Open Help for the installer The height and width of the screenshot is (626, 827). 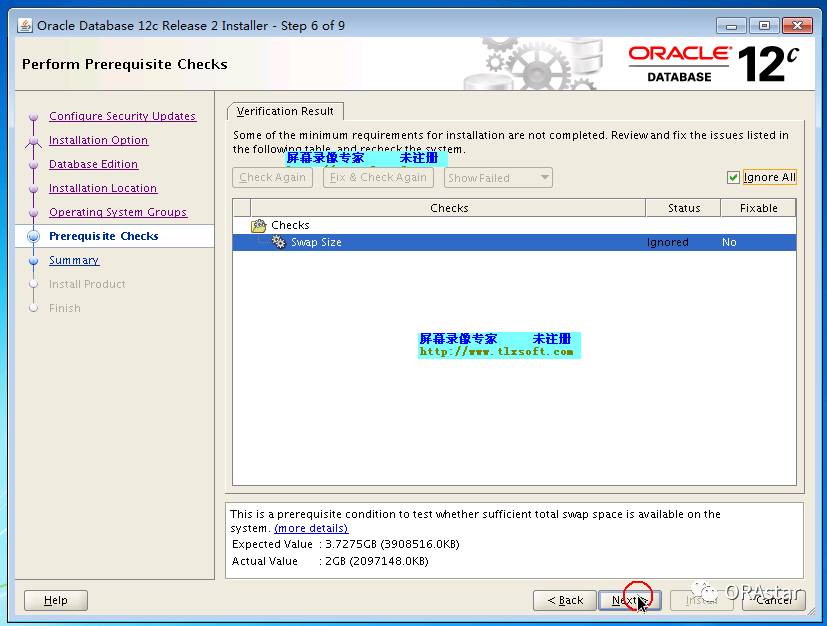[x=55, y=600]
